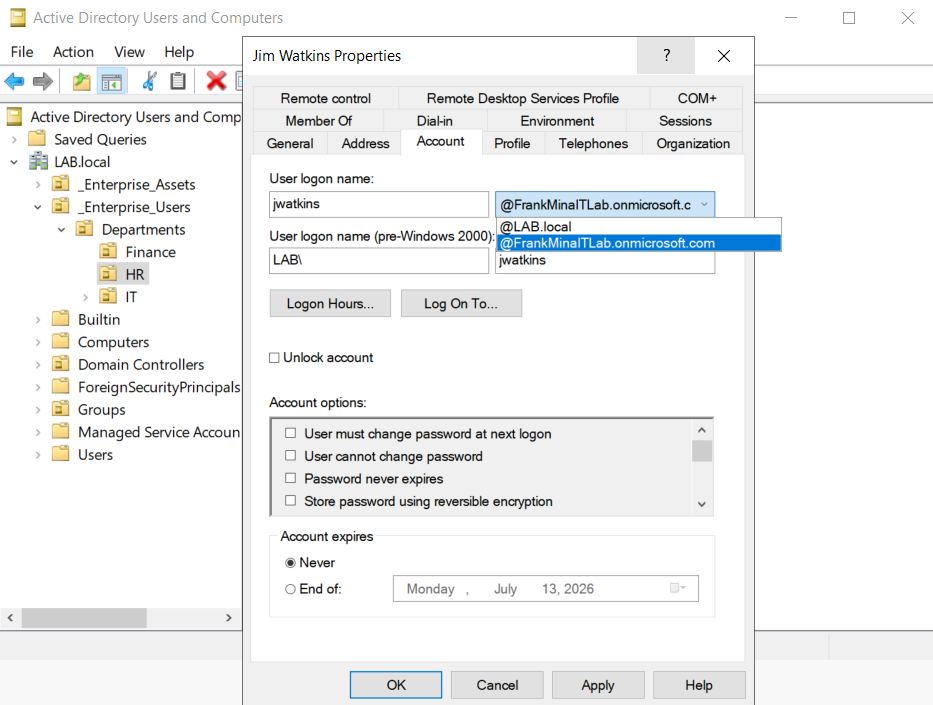Click the Log On To button
The width and height of the screenshot is (933, 705).
click(x=461, y=303)
